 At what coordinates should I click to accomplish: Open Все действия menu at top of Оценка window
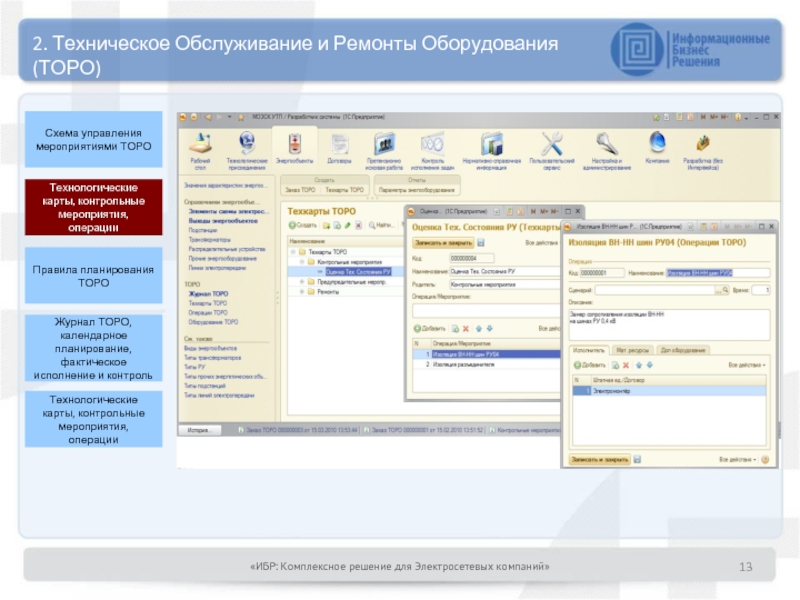[x=542, y=243]
